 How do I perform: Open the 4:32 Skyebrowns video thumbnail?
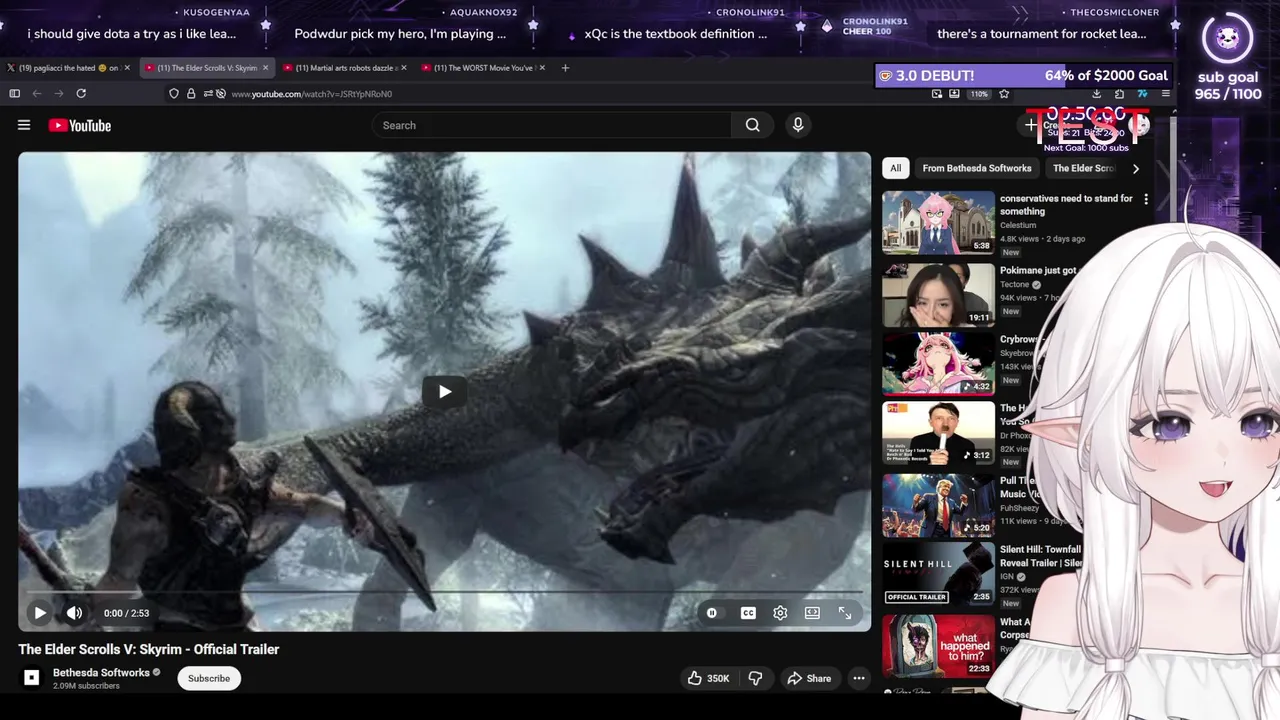point(938,364)
